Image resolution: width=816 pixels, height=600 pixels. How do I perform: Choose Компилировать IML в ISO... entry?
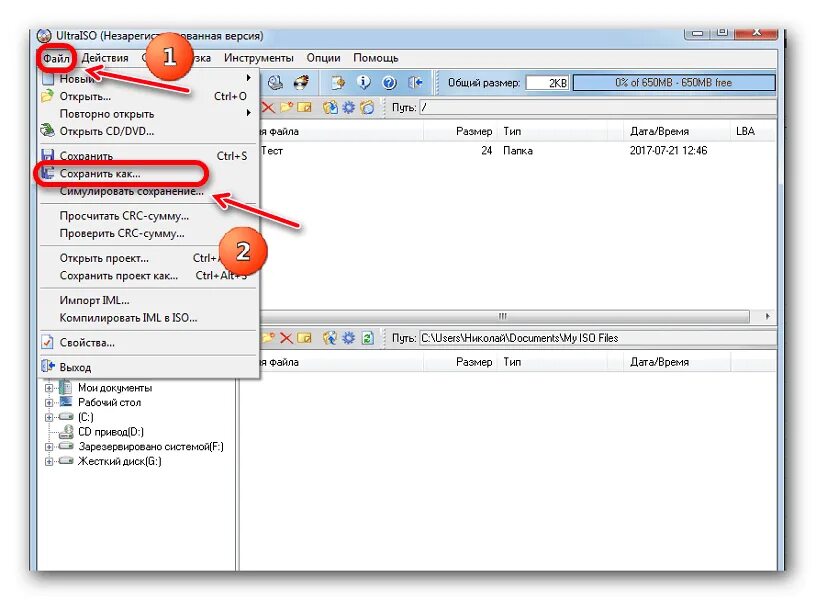click(149, 317)
